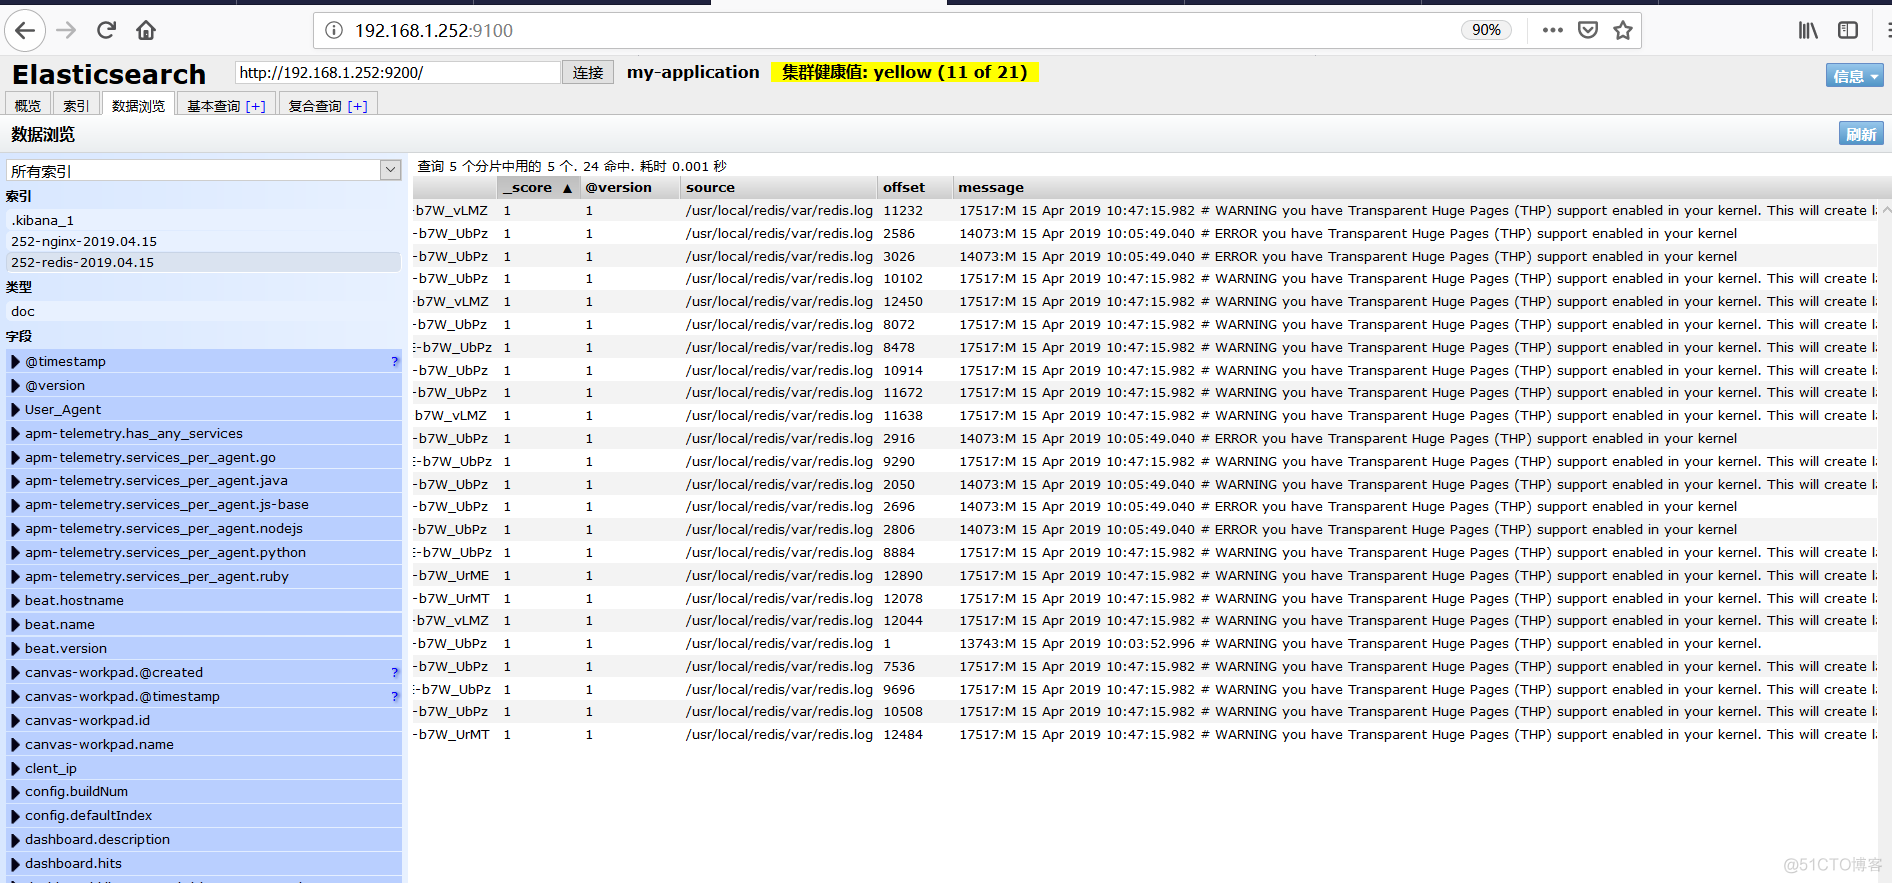Select the .kibana_1 index
This screenshot has height=883, width=1892.
[x=204, y=220]
